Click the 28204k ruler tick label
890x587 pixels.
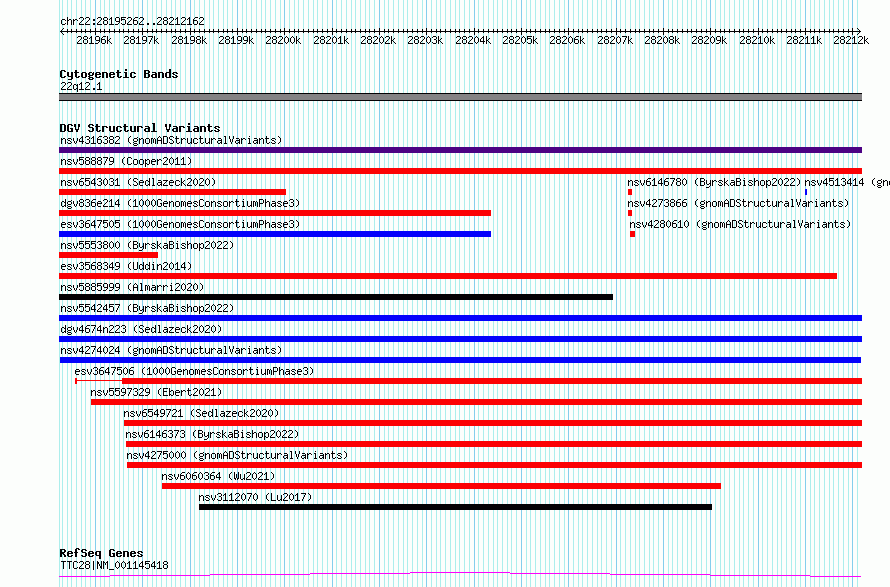coord(473,40)
